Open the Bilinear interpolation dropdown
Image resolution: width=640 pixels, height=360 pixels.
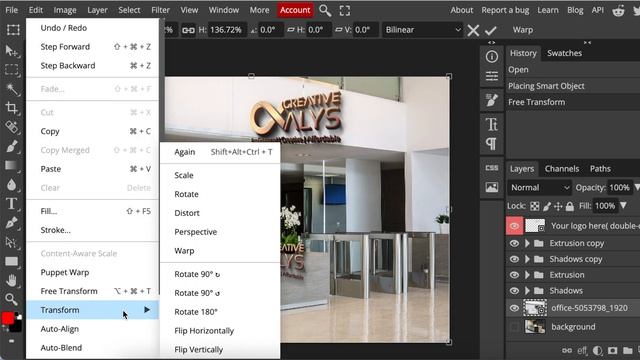422,30
